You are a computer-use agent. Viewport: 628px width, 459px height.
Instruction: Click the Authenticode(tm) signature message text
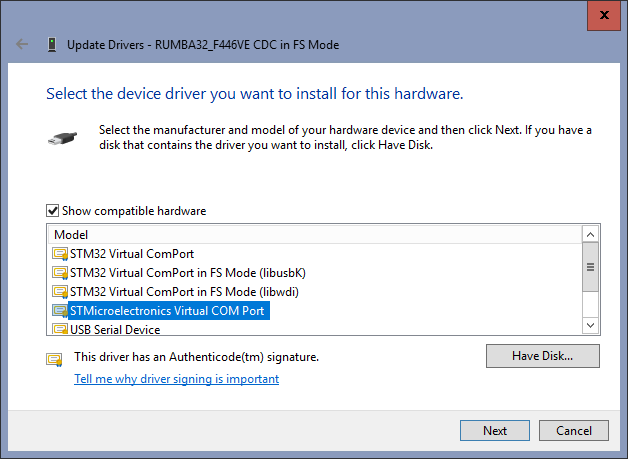(x=196, y=356)
